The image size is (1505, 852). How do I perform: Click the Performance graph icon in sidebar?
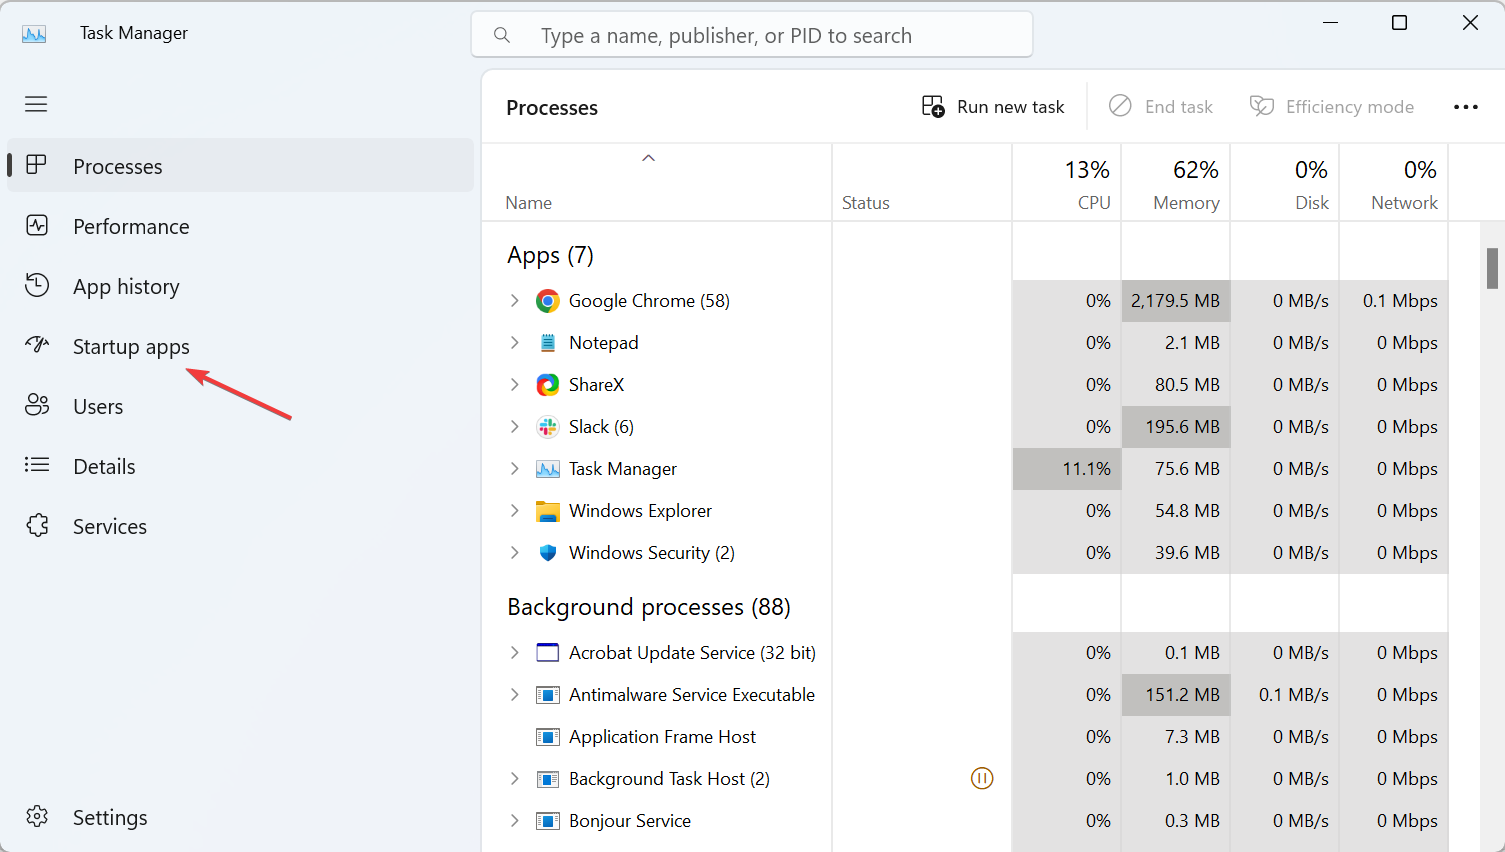pyautogui.click(x=37, y=225)
